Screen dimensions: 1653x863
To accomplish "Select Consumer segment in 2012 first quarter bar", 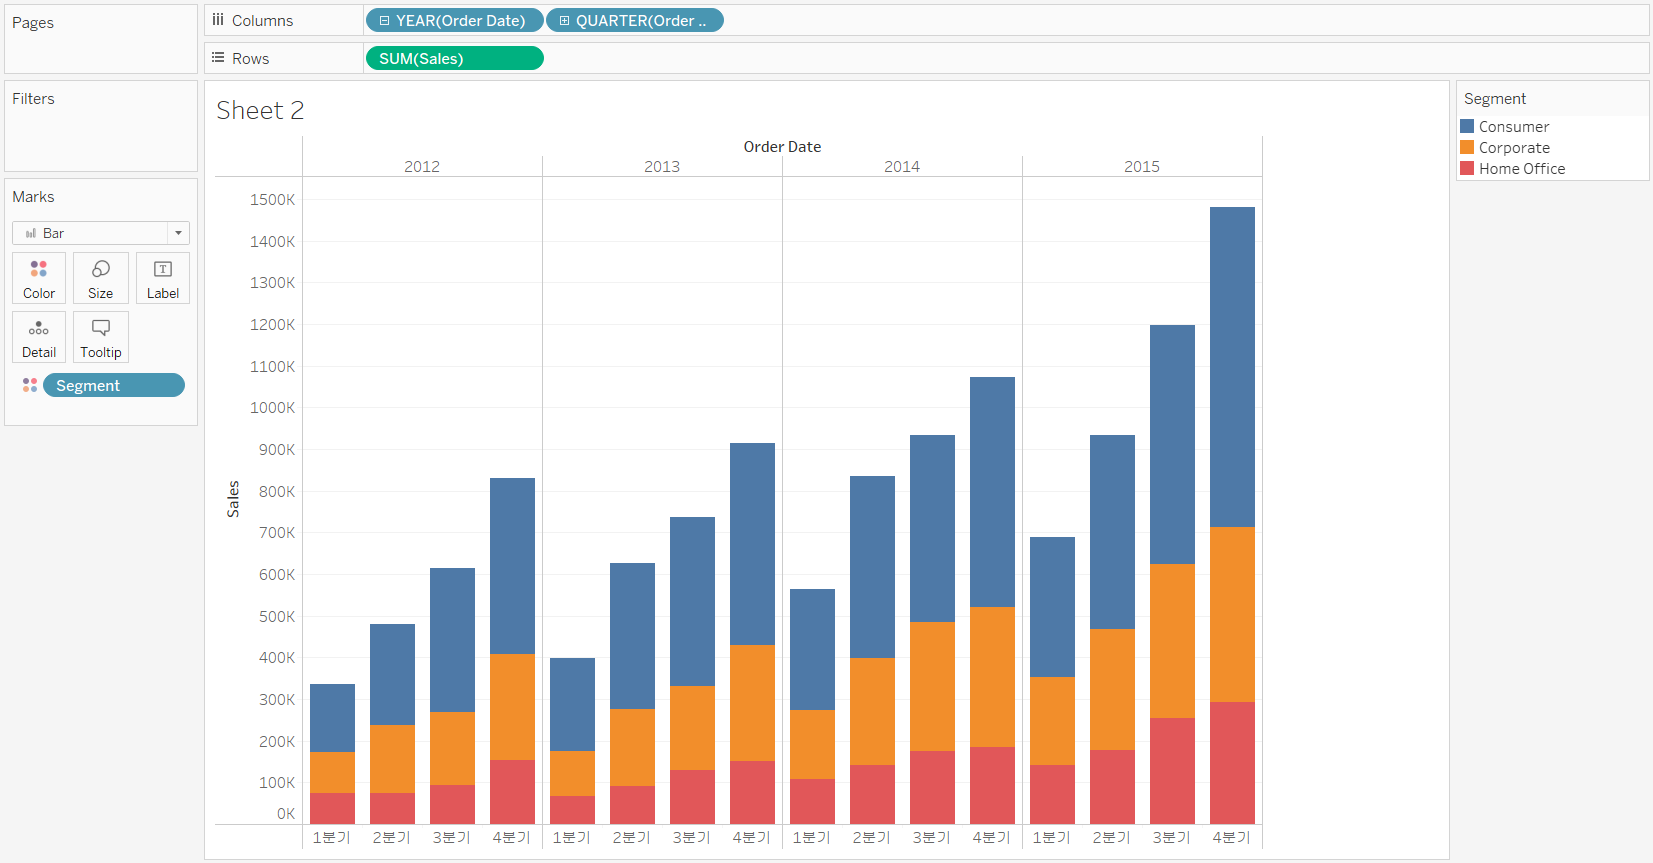I will [332, 718].
